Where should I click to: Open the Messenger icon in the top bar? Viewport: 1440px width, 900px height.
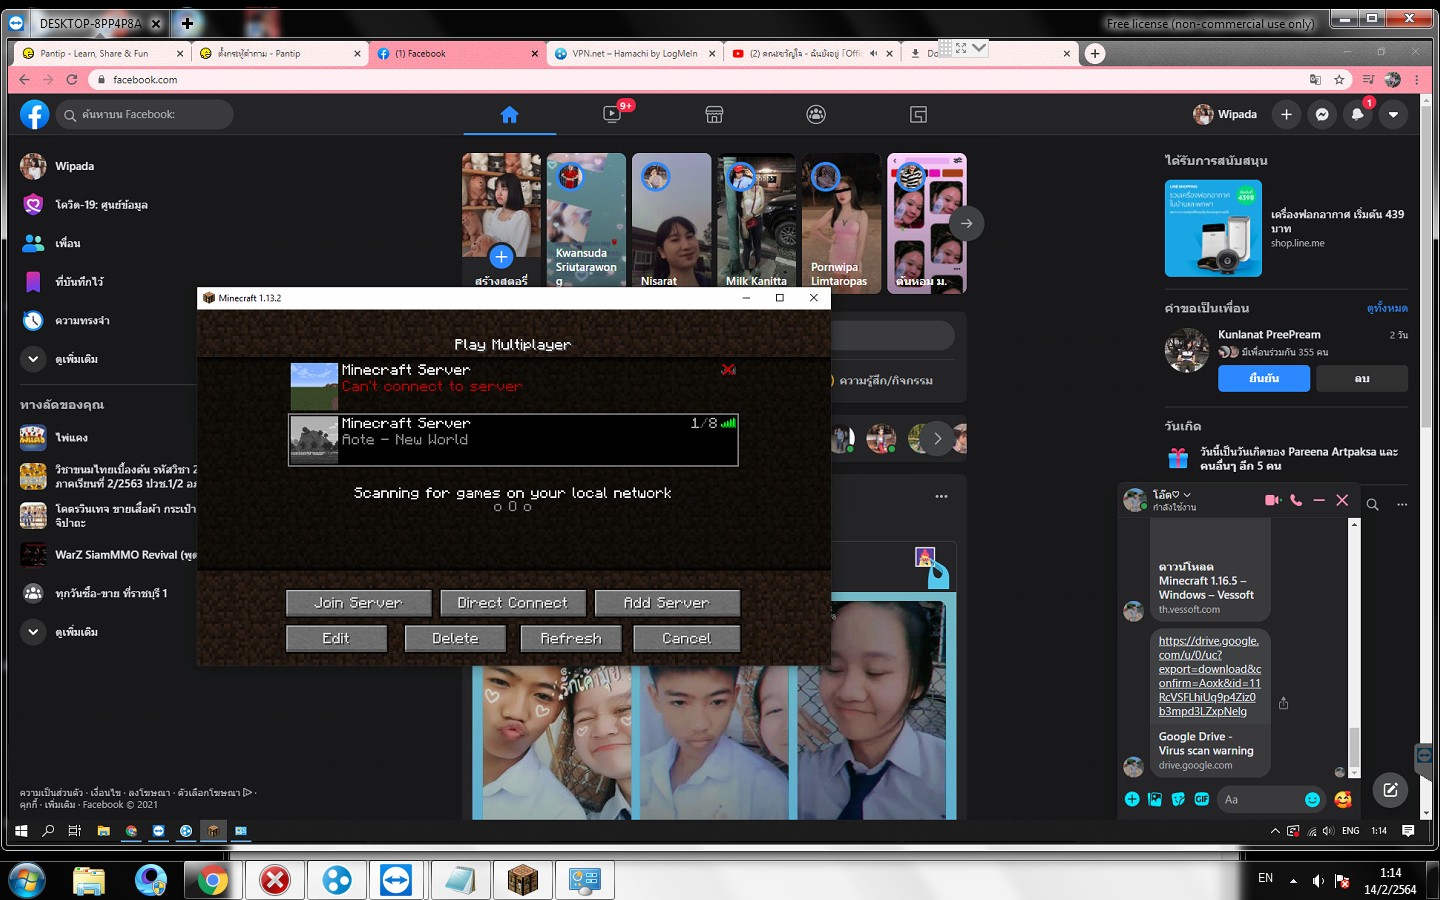pyautogui.click(x=1322, y=115)
